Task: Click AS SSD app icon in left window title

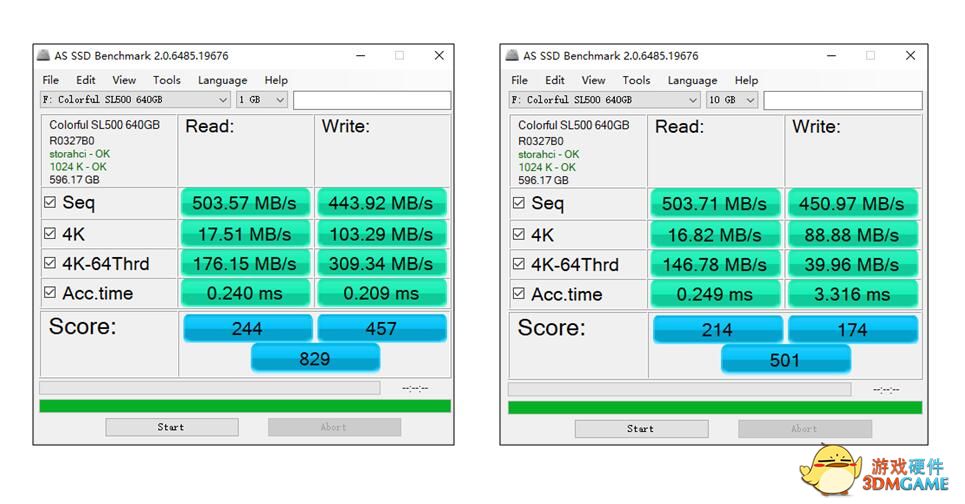Action: (x=43, y=55)
